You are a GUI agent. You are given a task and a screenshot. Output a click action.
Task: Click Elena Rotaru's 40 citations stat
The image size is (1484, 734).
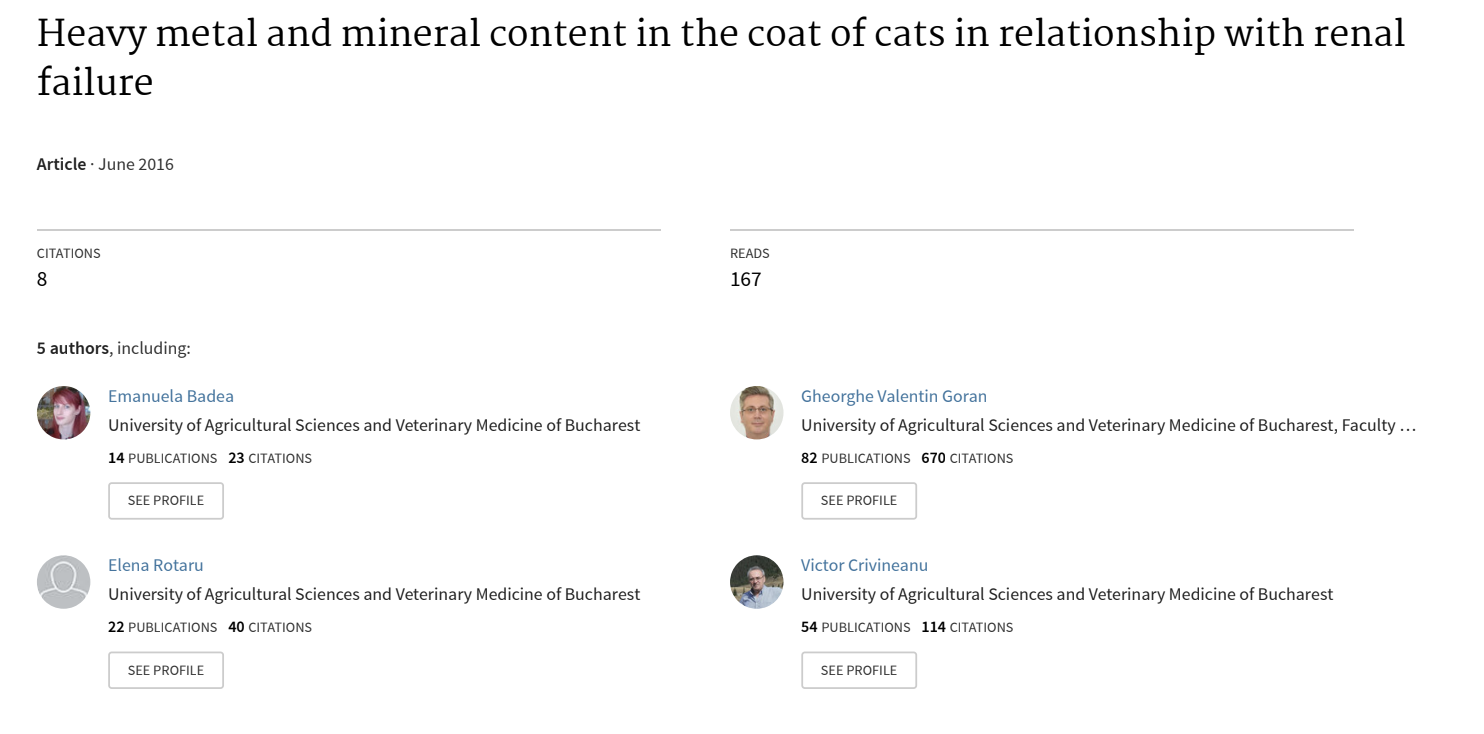[x=270, y=627]
